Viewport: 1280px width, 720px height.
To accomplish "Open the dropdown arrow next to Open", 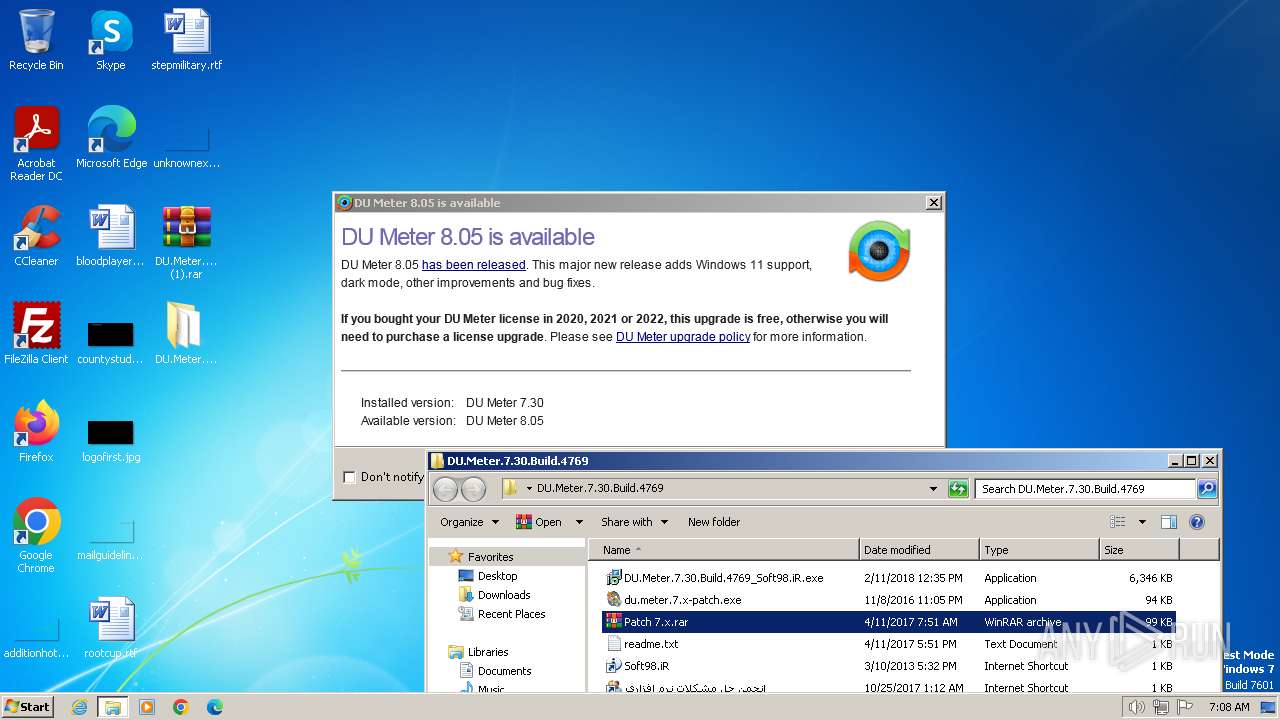I will [577, 522].
